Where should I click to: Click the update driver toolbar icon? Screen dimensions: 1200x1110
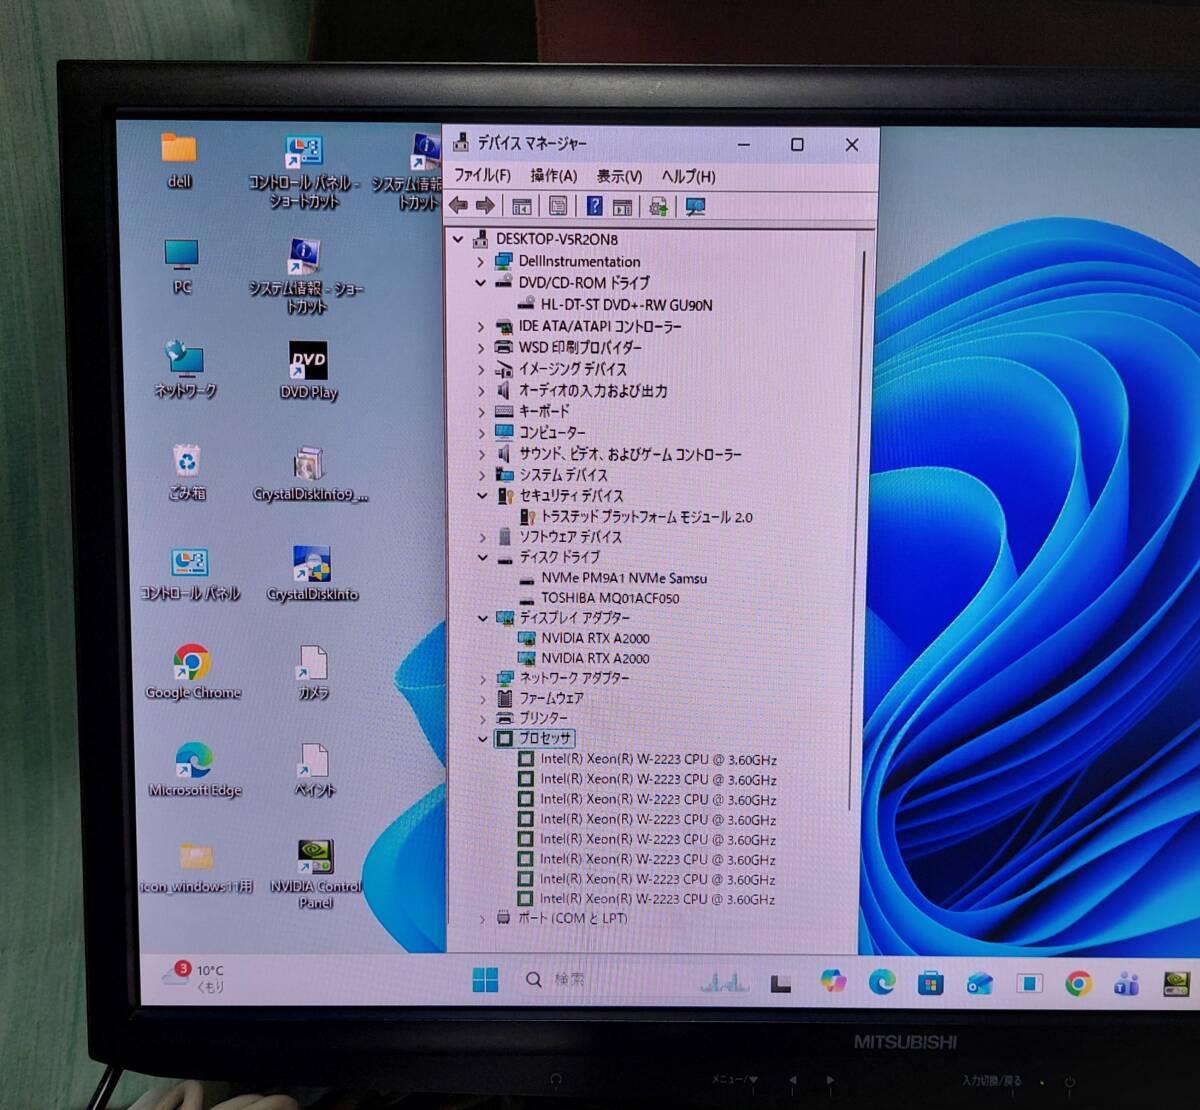click(x=658, y=207)
